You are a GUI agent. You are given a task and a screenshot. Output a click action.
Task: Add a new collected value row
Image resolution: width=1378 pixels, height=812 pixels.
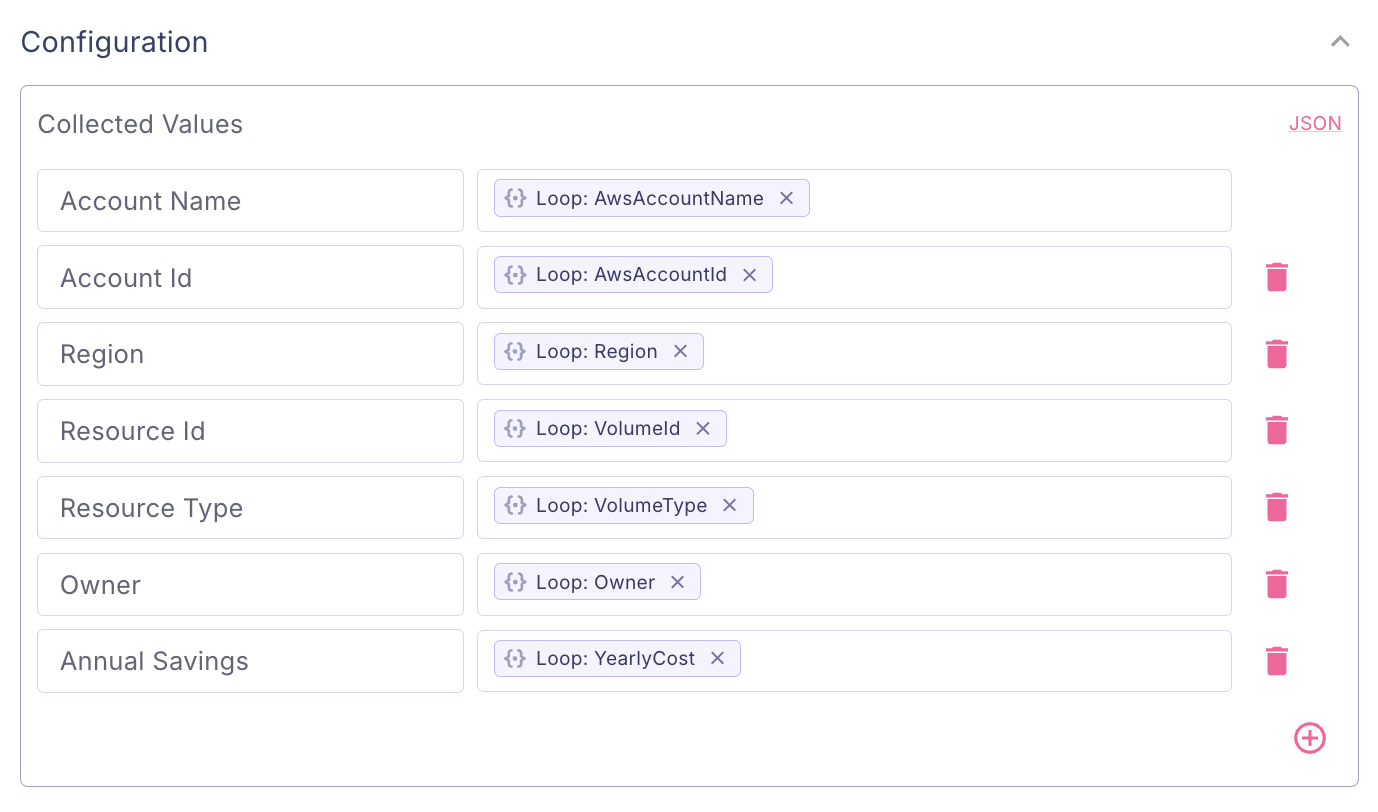pos(1309,738)
